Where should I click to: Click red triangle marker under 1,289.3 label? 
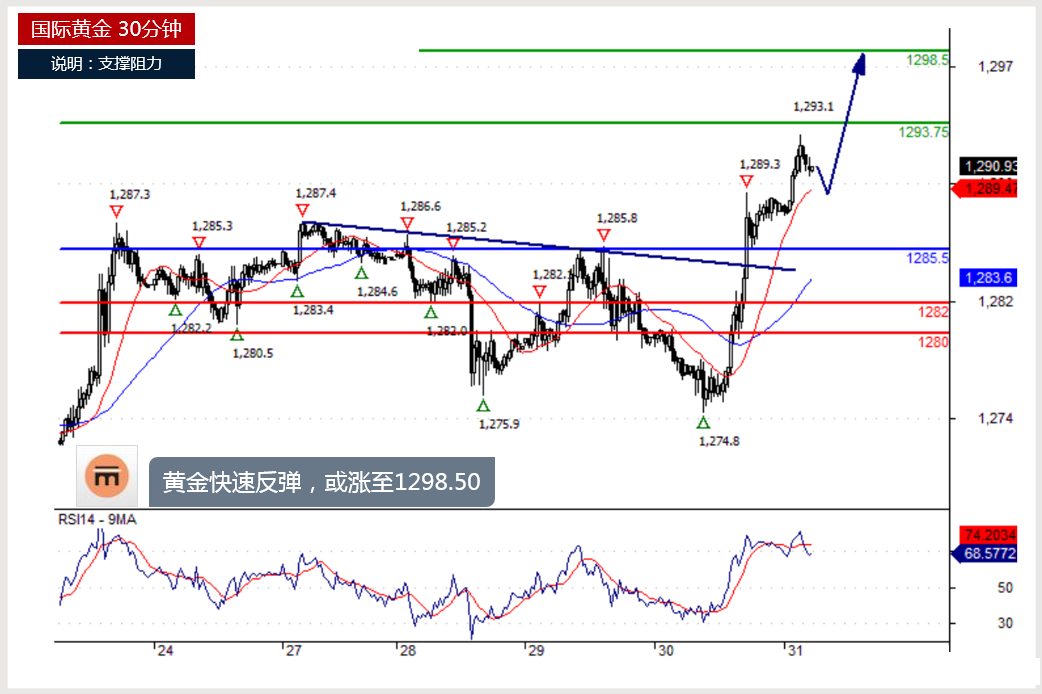746,181
